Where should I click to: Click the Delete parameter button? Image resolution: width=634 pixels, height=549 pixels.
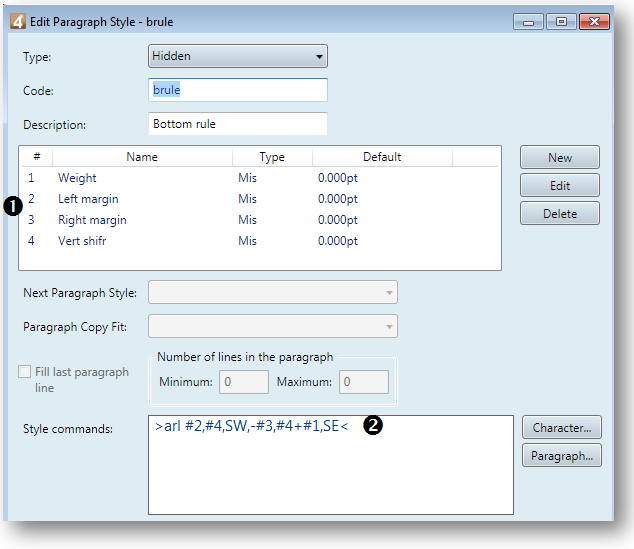coord(560,213)
